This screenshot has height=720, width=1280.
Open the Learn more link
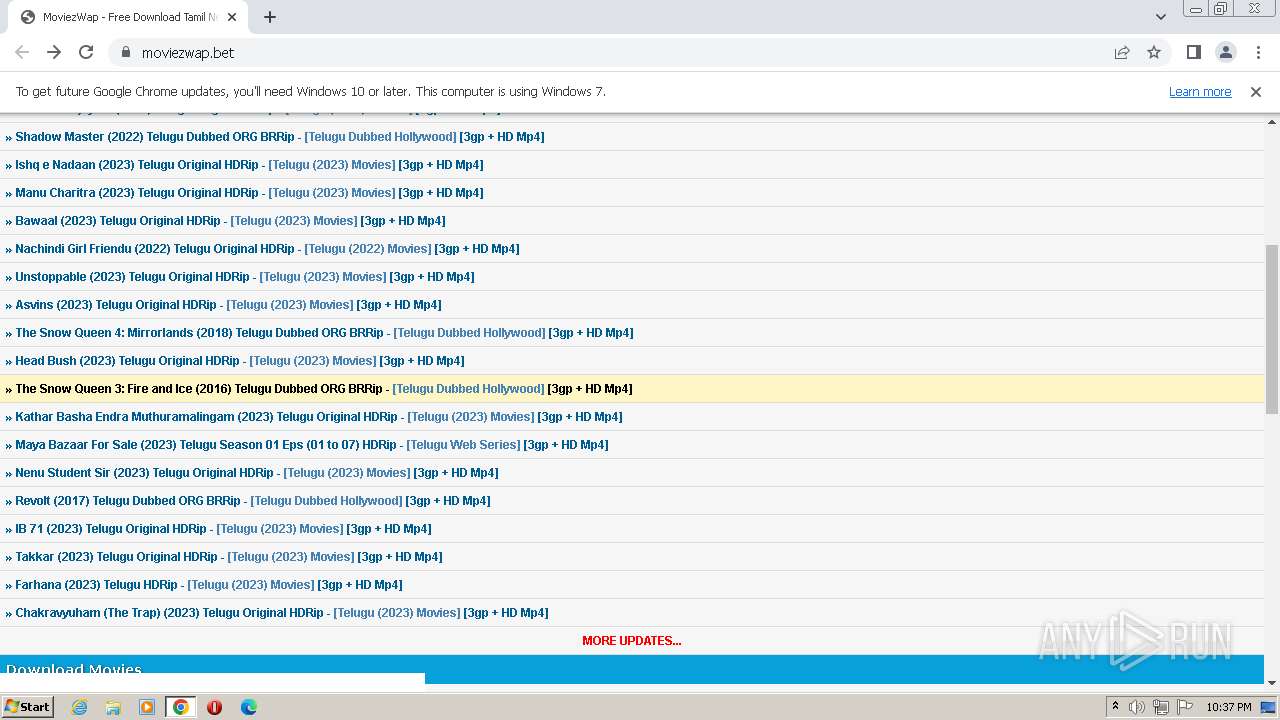1200,91
